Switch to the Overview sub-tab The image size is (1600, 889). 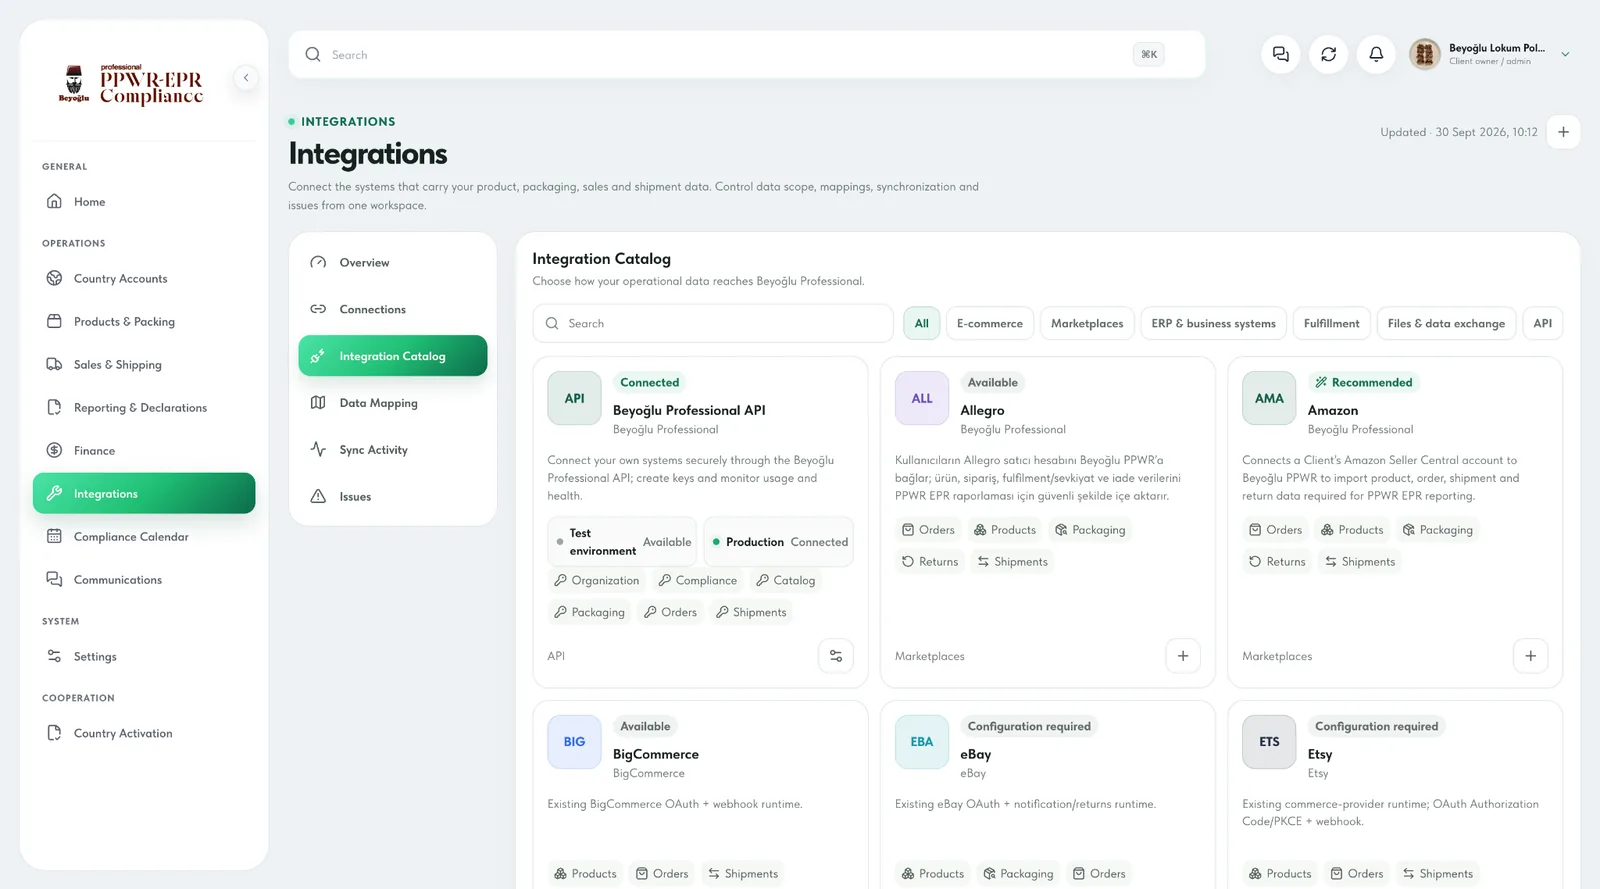[393, 263]
